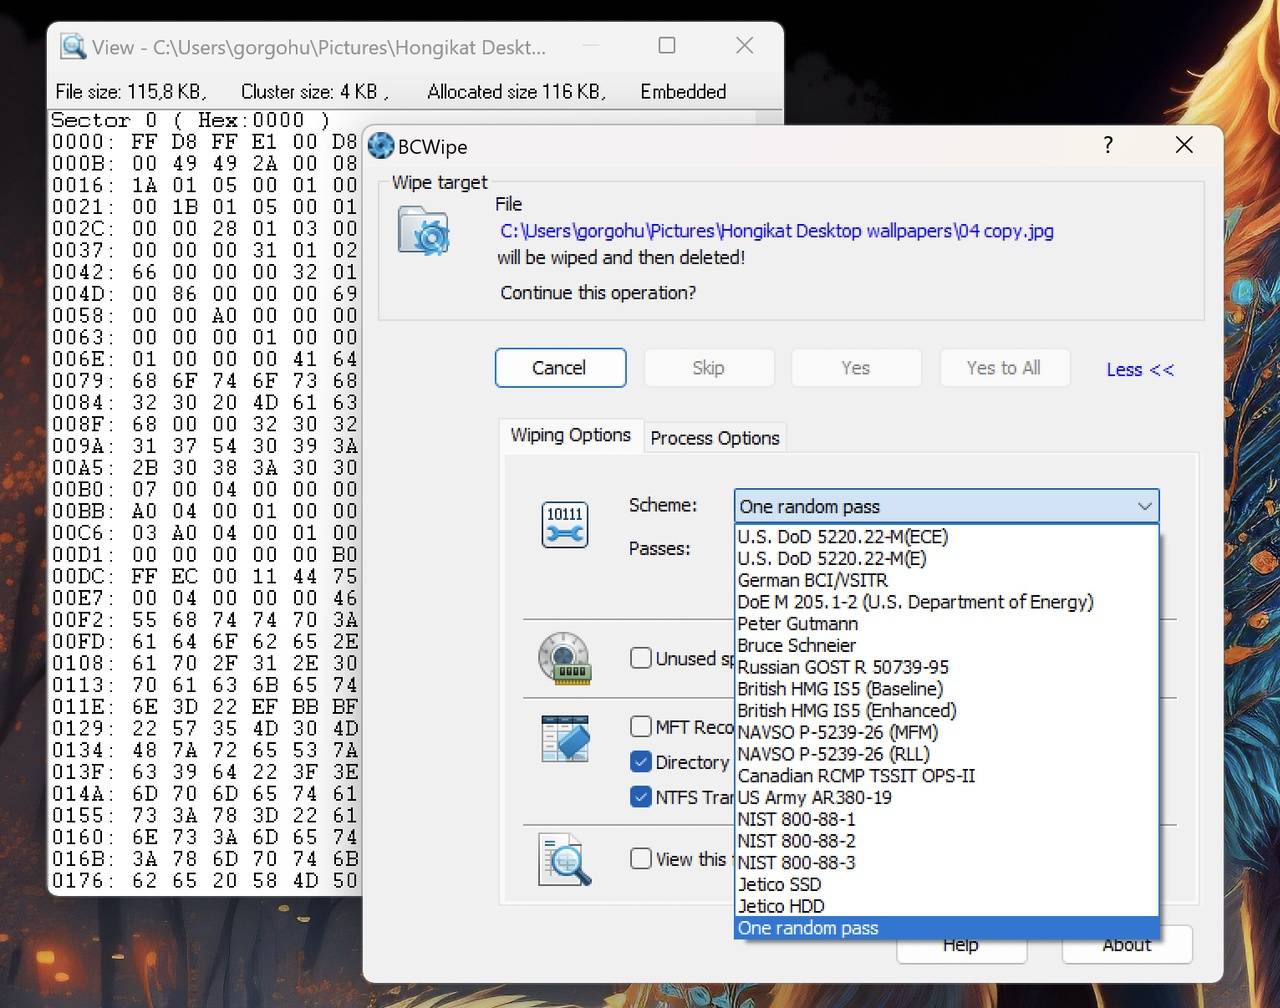Image resolution: width=1280 pixels, height=1008 pixels.
Task: Click the wiping scheme binary wrench icon
Action: pos(565,525)
